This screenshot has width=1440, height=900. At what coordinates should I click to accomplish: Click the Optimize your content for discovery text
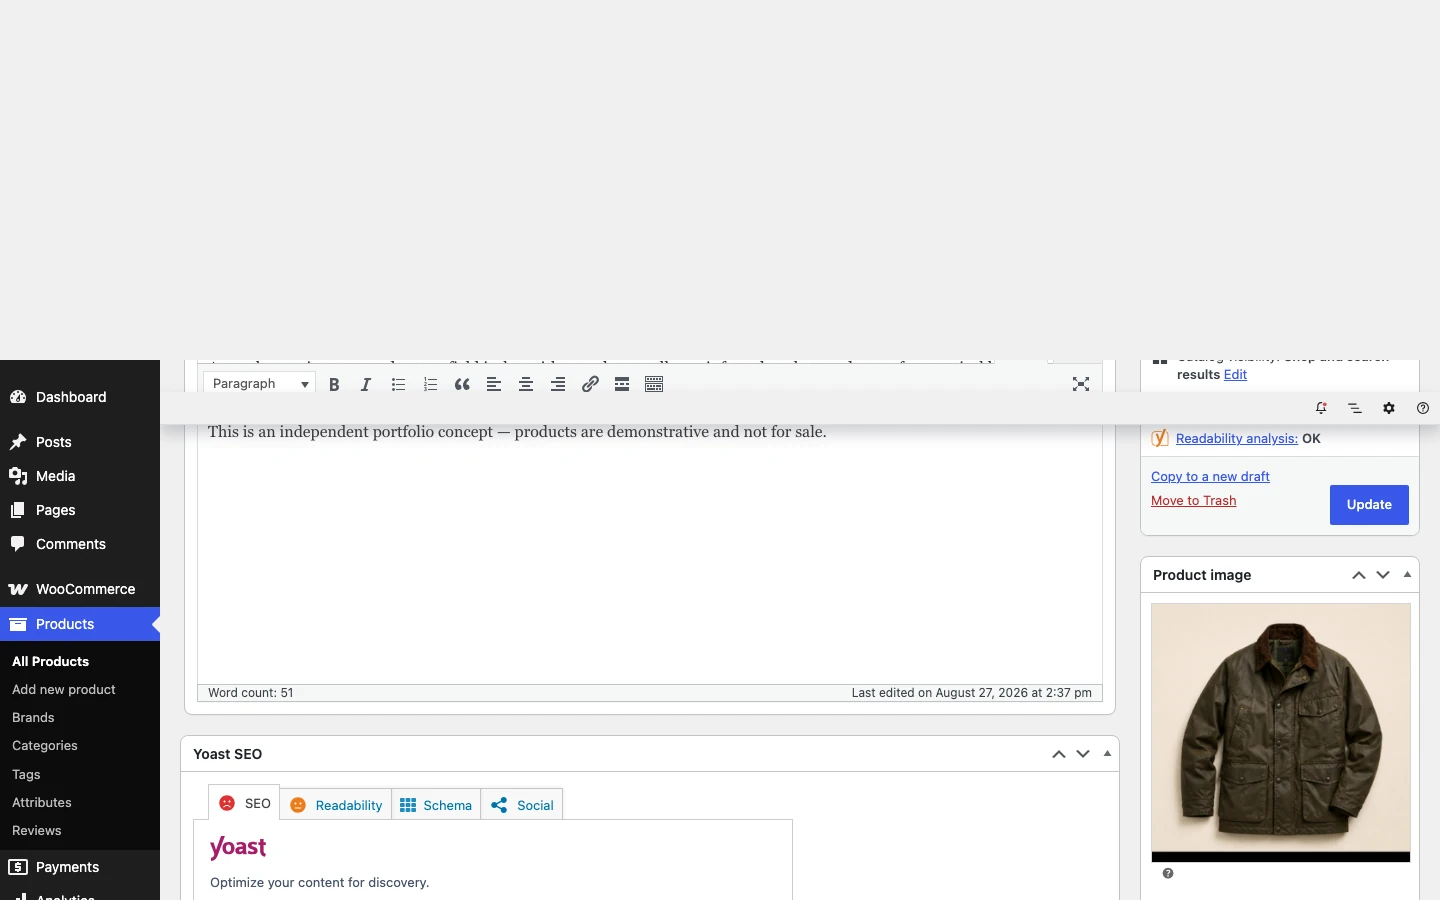[319, 882]
